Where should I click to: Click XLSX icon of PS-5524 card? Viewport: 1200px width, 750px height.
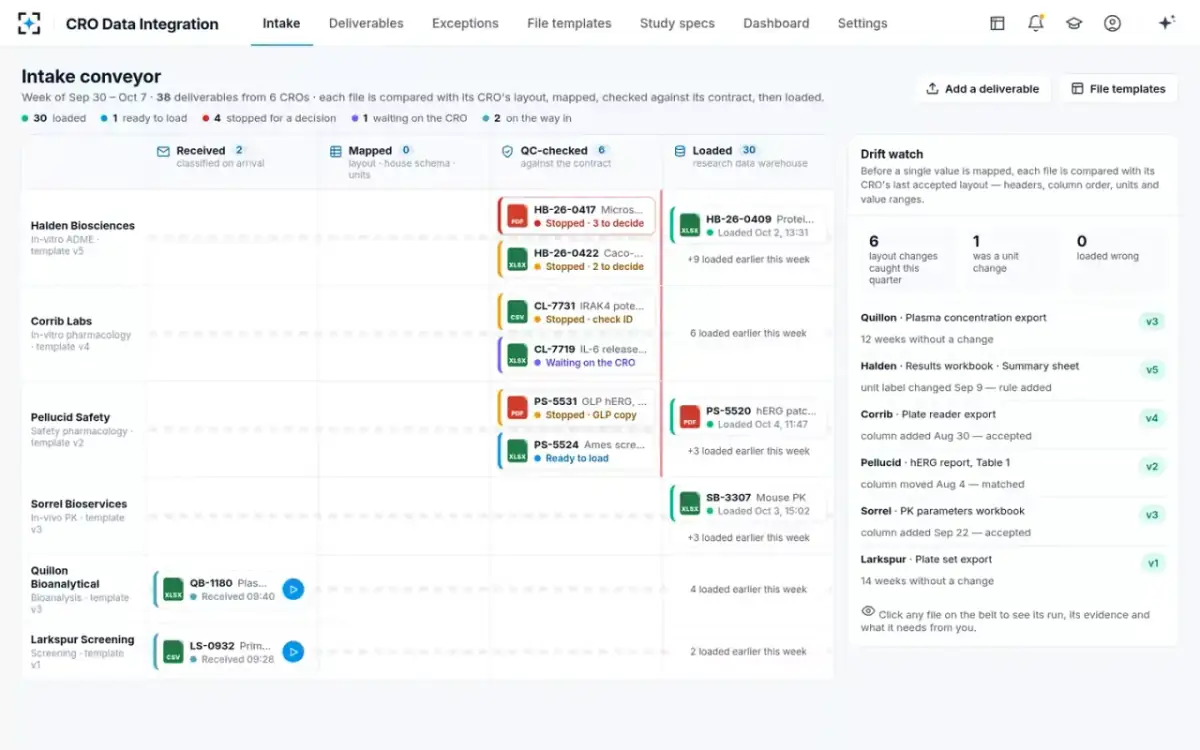tap(517, 451)
